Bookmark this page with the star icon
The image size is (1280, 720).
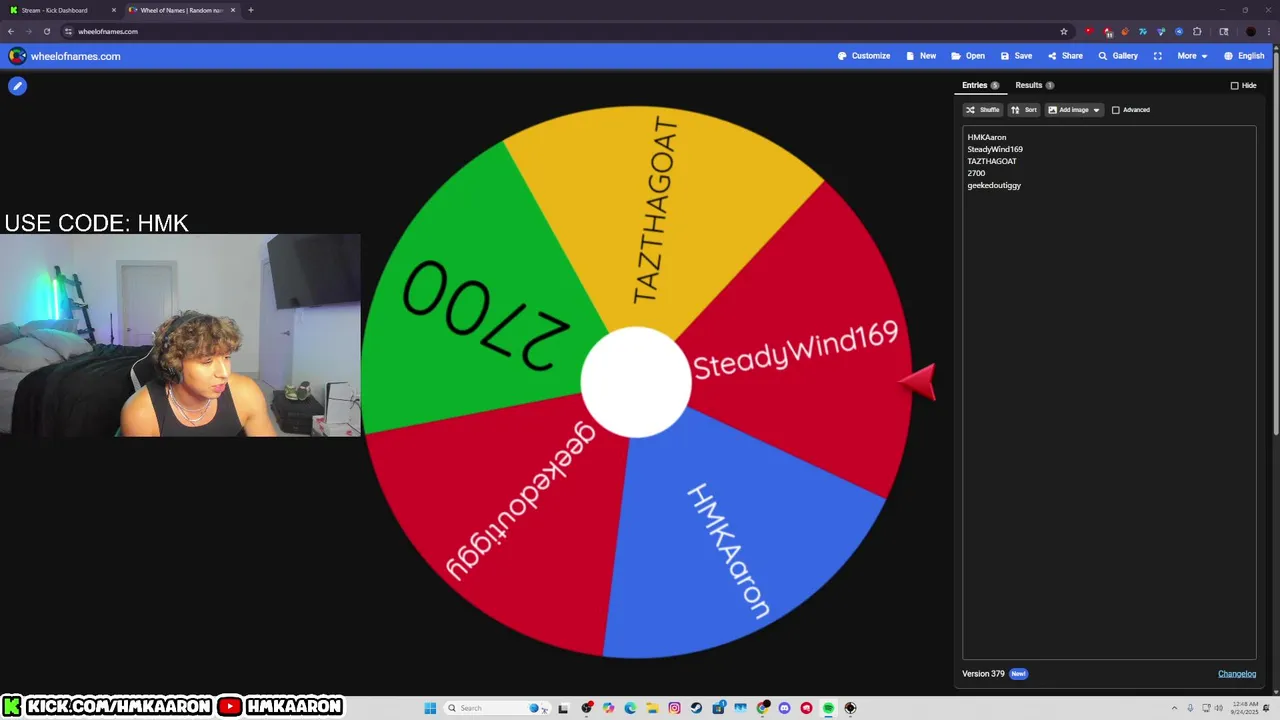click(1064, 31)
